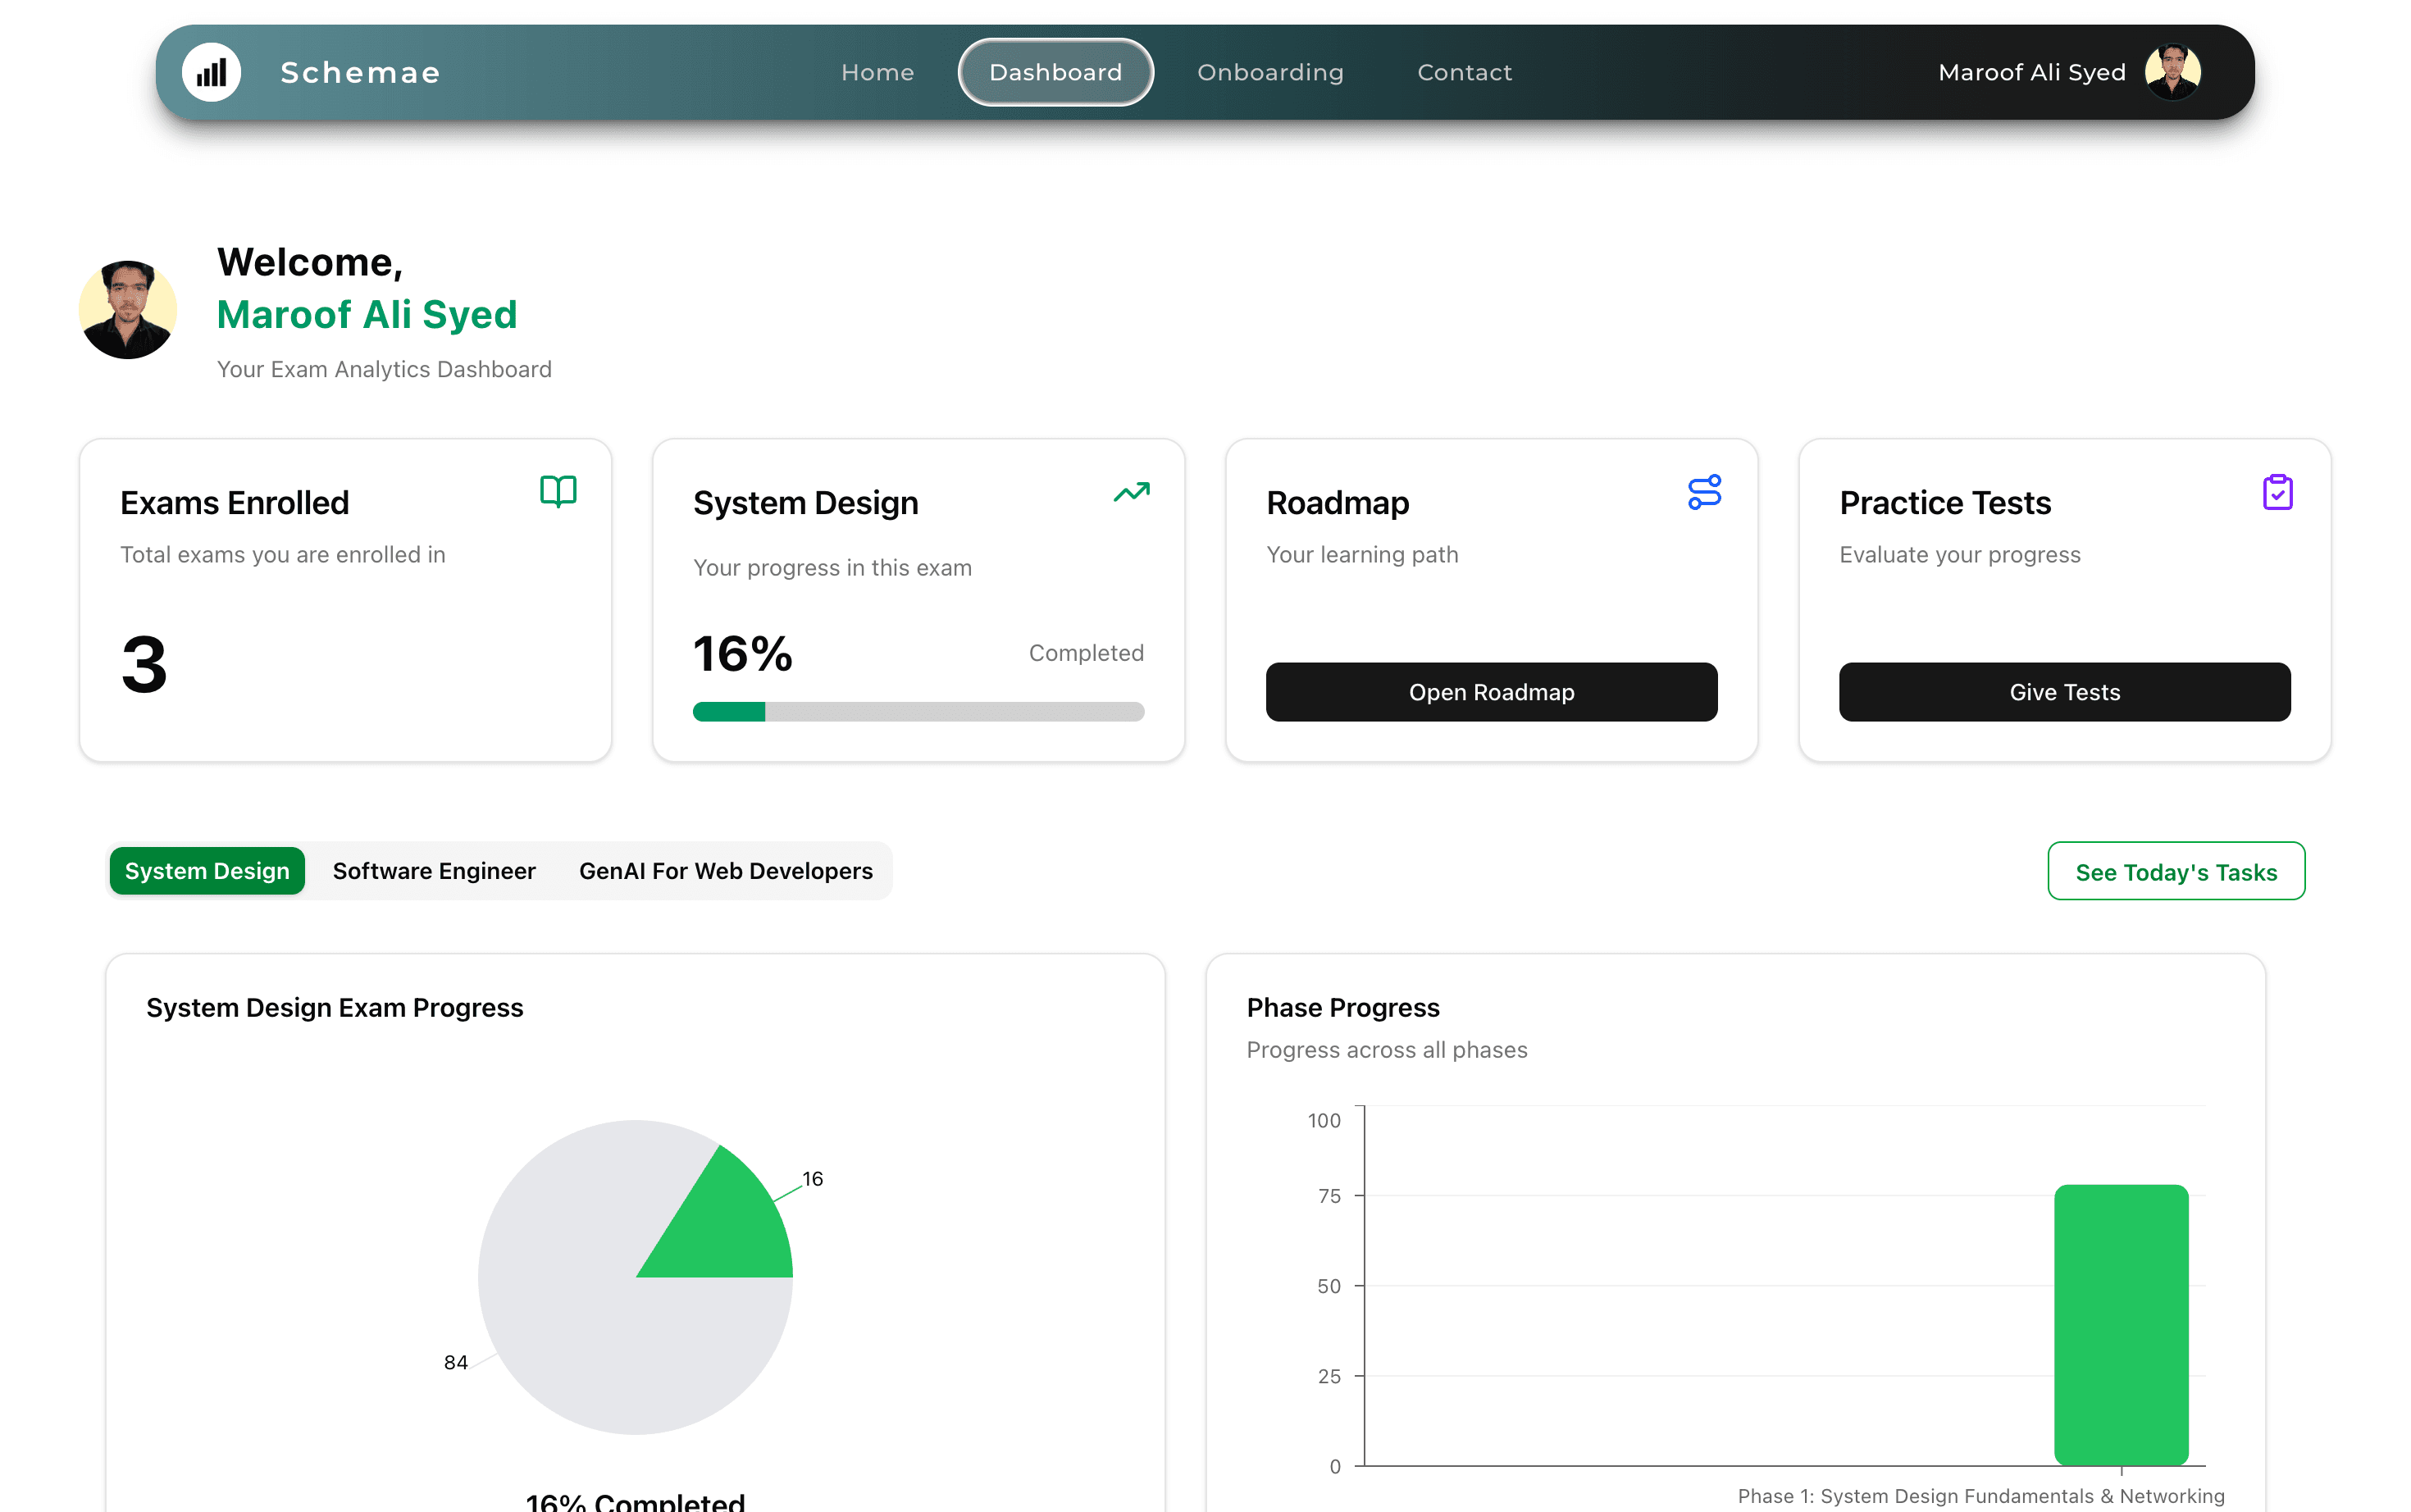
Task: Open the Contact nav item
Action: tap(1464, 72)
